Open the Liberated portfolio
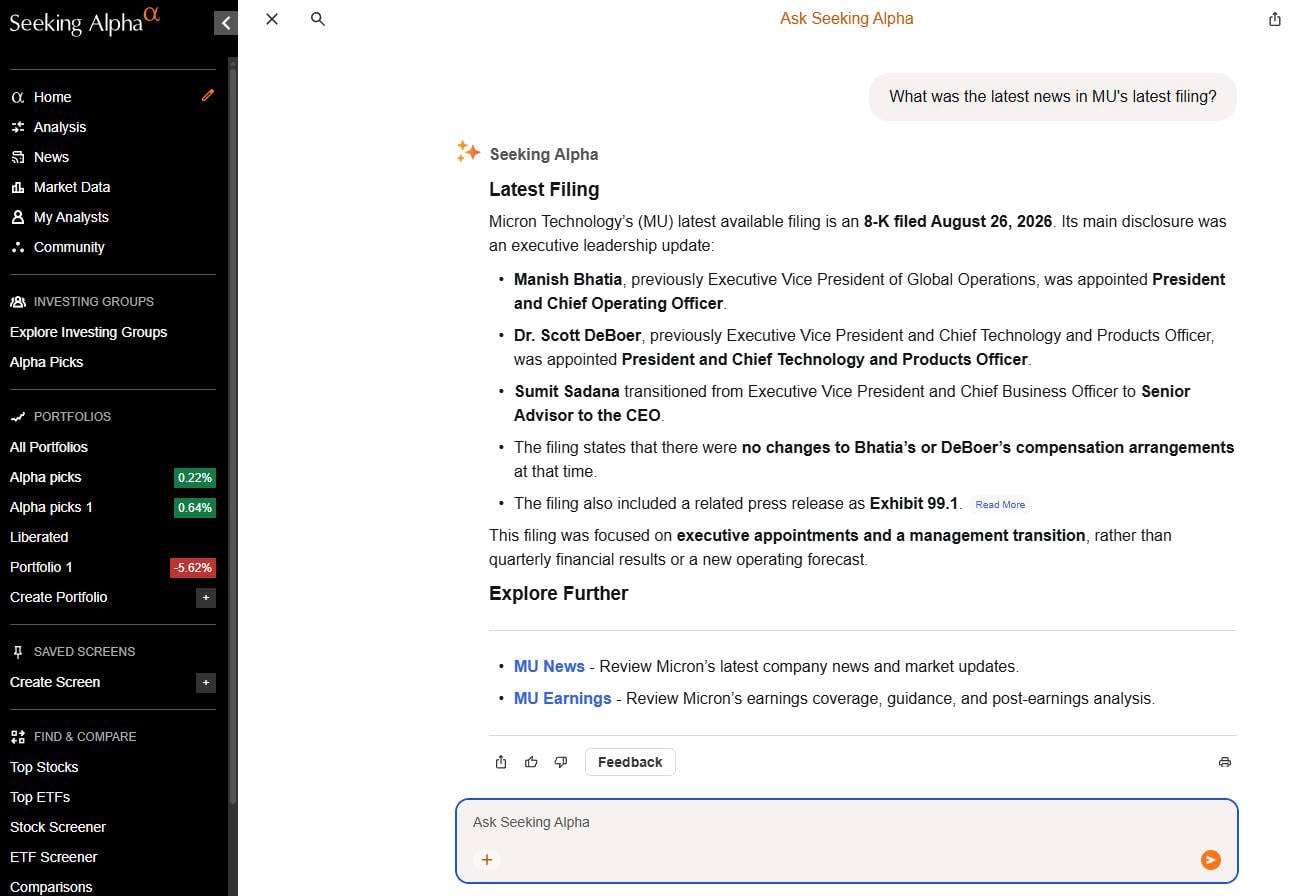Image resolution: width=1297 pixels, height=896 pixels. (39, 537)
